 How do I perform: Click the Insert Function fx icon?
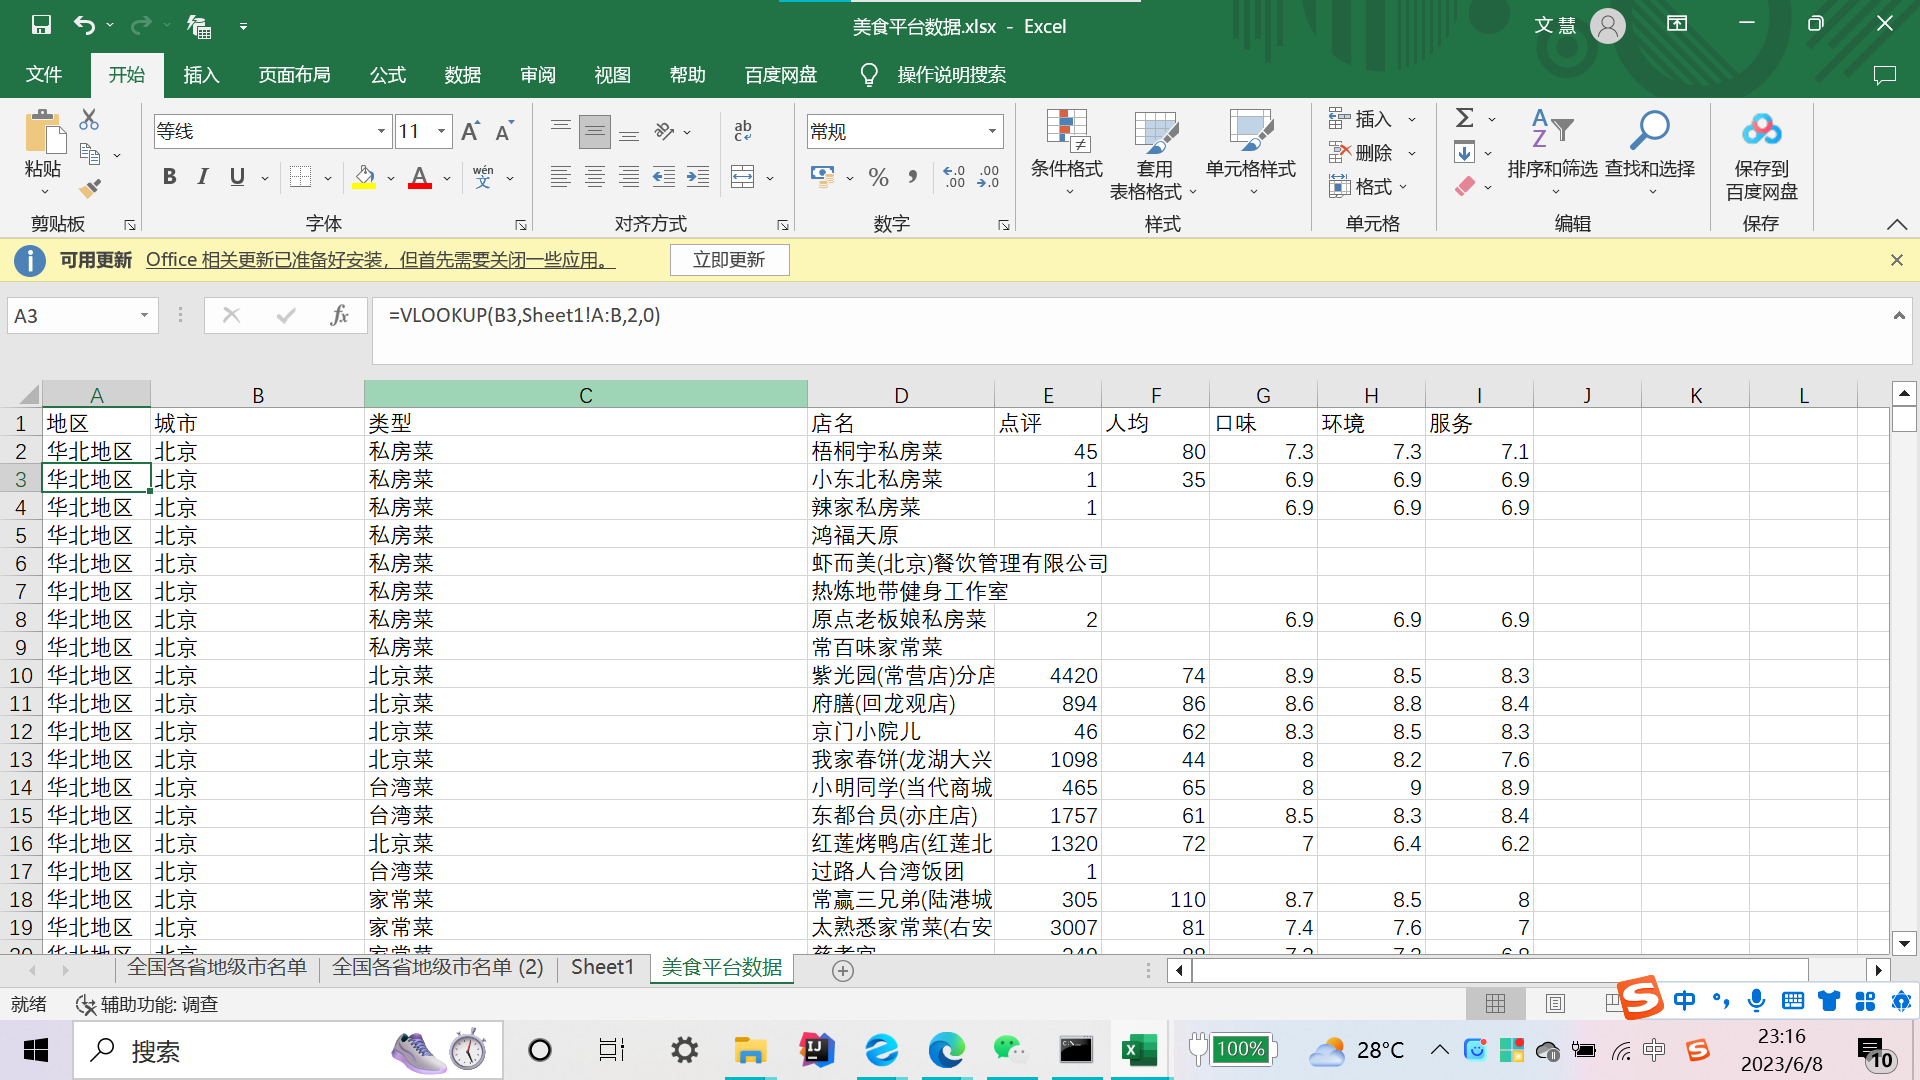tap(339, 316)
